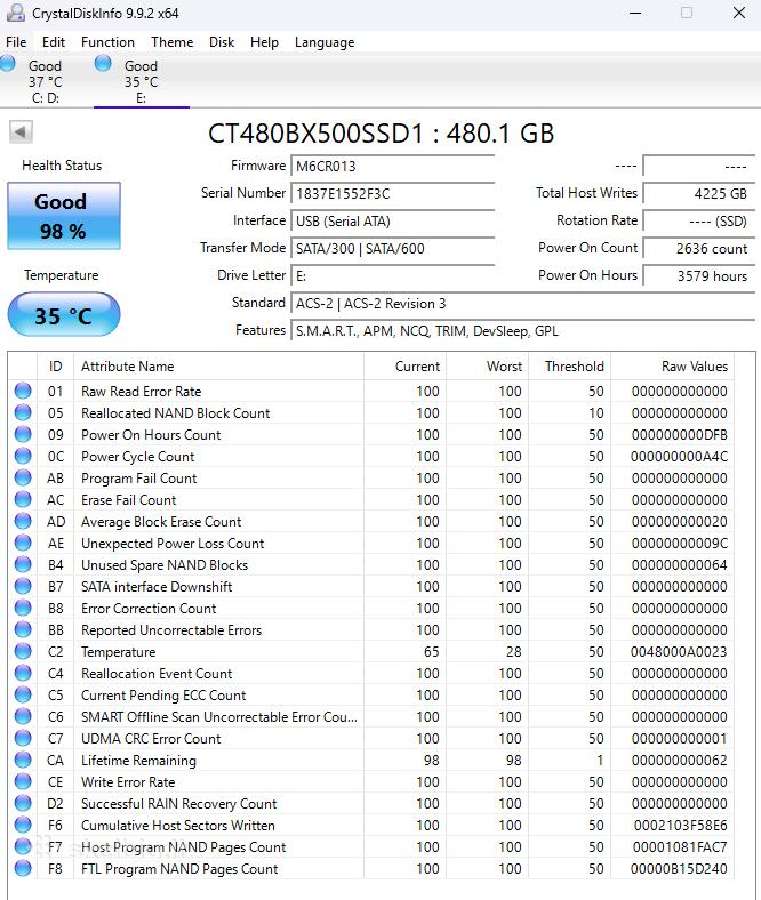Click raw value 0048000A0023 in Temperature row
Screen dimensions: 761x900
(679, 651)
